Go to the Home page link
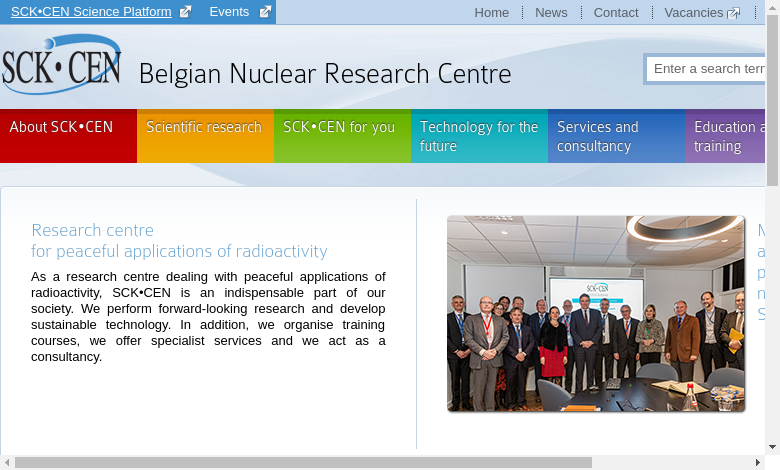The image size is (780, 470). pyautogui.click(x=491, y=12)
